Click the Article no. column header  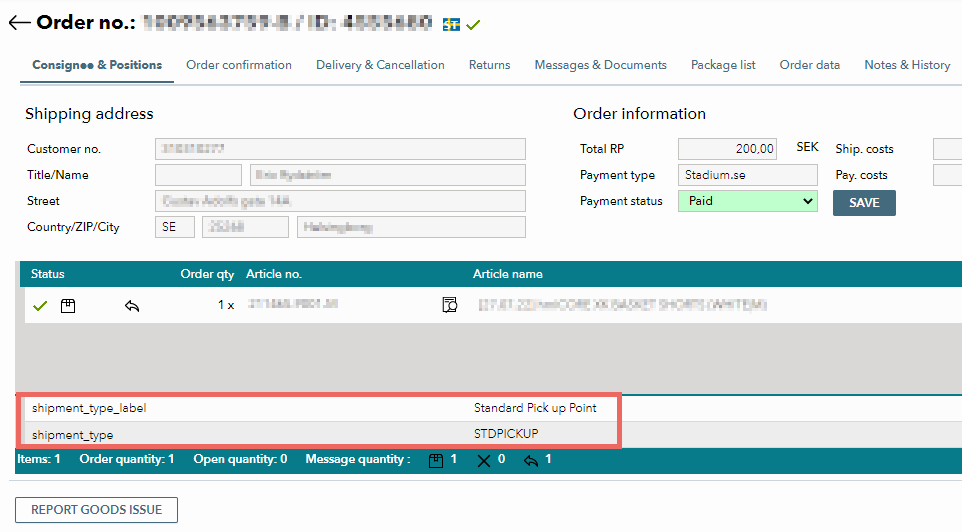(x=274, y=274)
